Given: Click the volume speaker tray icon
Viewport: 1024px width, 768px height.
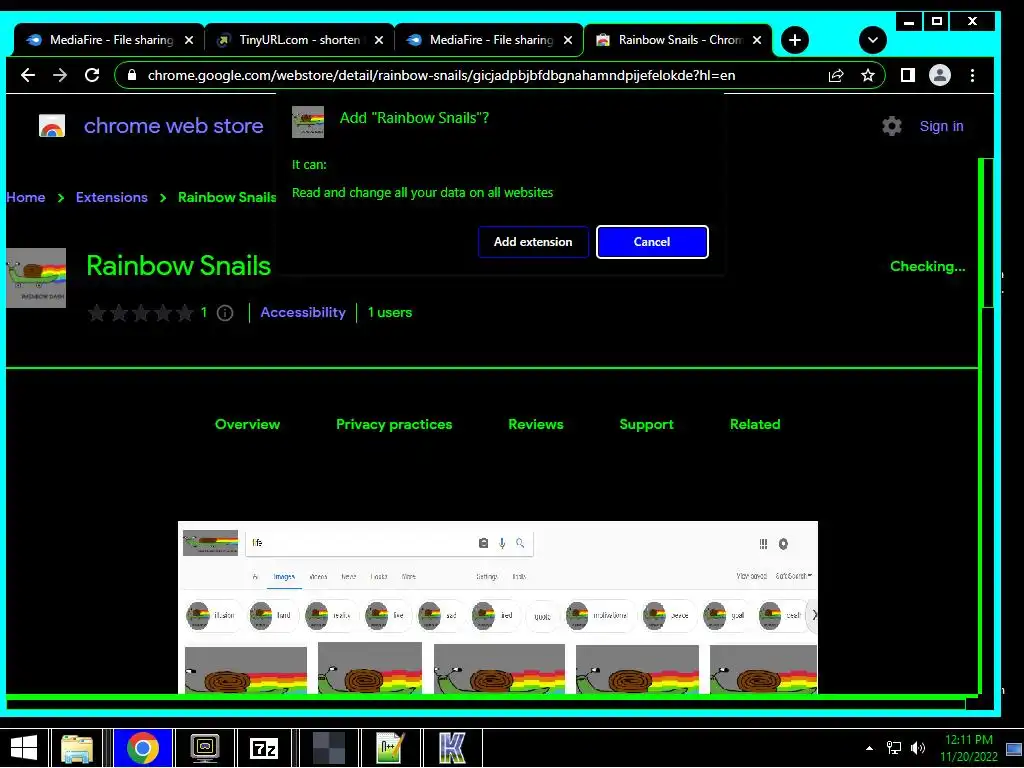Looking at the screenshot, I should pos(918,748).
